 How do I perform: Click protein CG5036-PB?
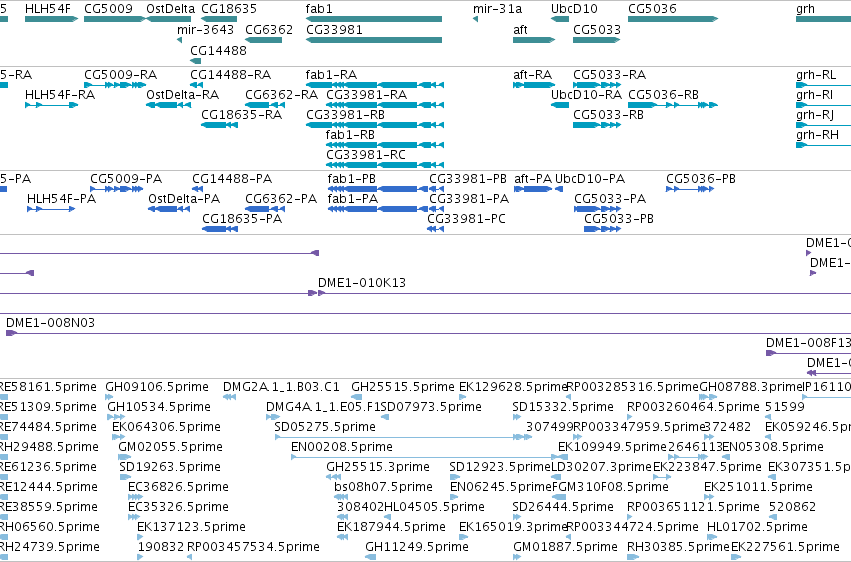(x=701, y=178)
